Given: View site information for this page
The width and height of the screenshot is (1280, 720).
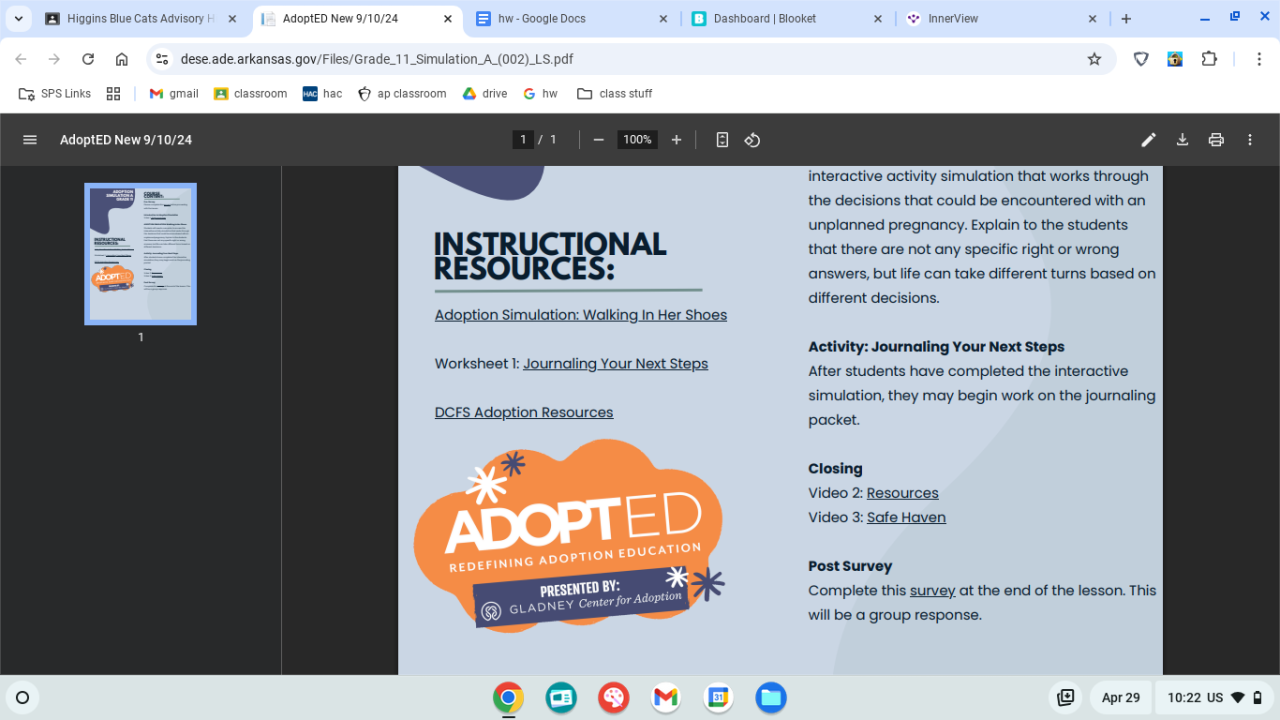Looking at the screenshot, I should (163, 59).
